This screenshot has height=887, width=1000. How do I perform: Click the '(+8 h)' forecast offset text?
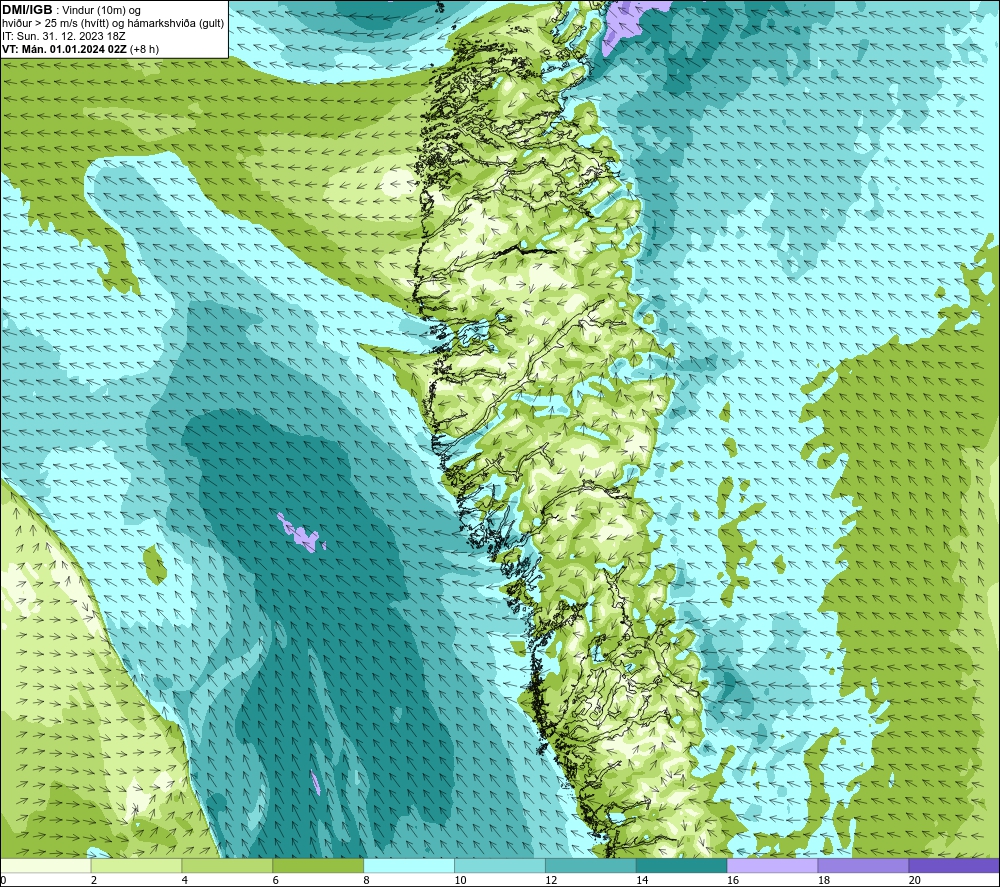coord(144,49)
